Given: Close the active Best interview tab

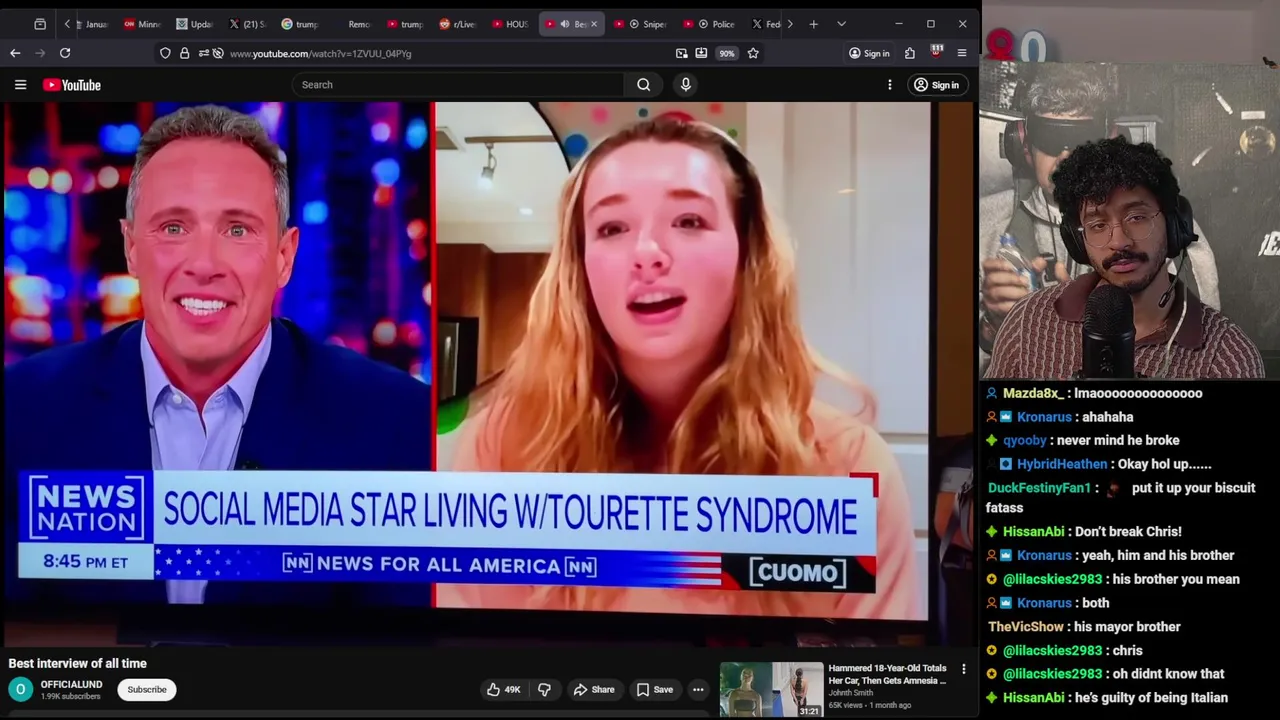Looking at the screenshot, I should 594,24.
